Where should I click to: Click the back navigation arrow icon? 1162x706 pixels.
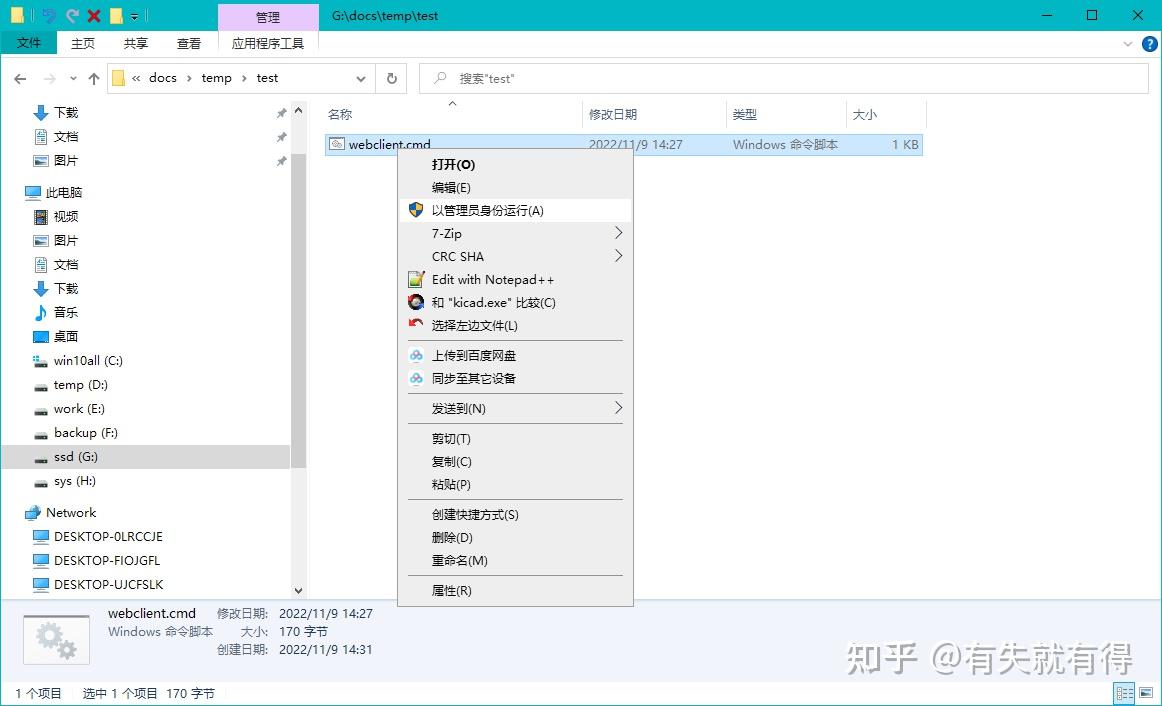tap(20, 78)
